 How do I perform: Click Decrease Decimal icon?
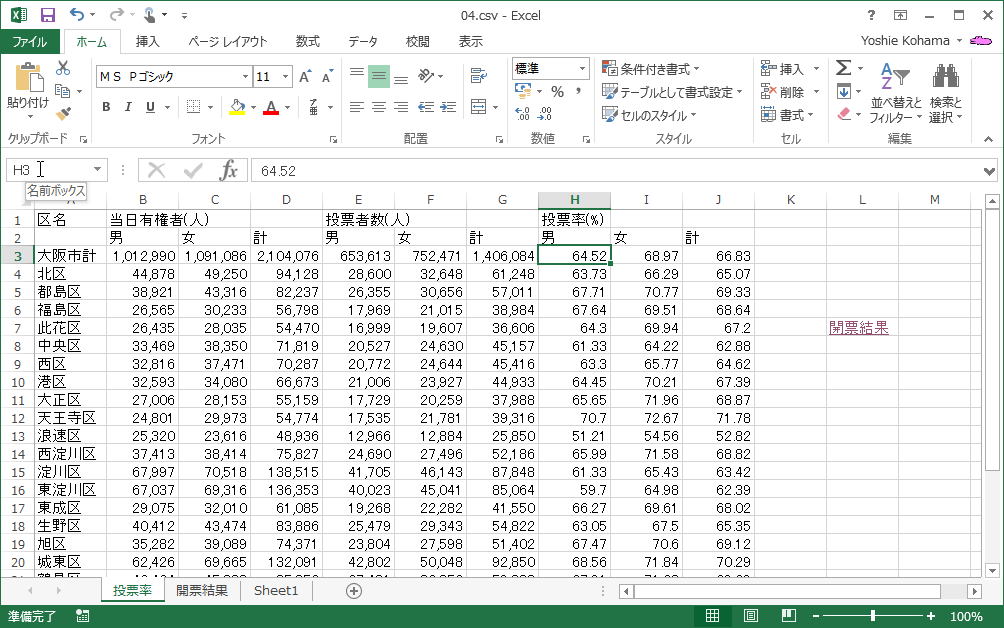545,114
